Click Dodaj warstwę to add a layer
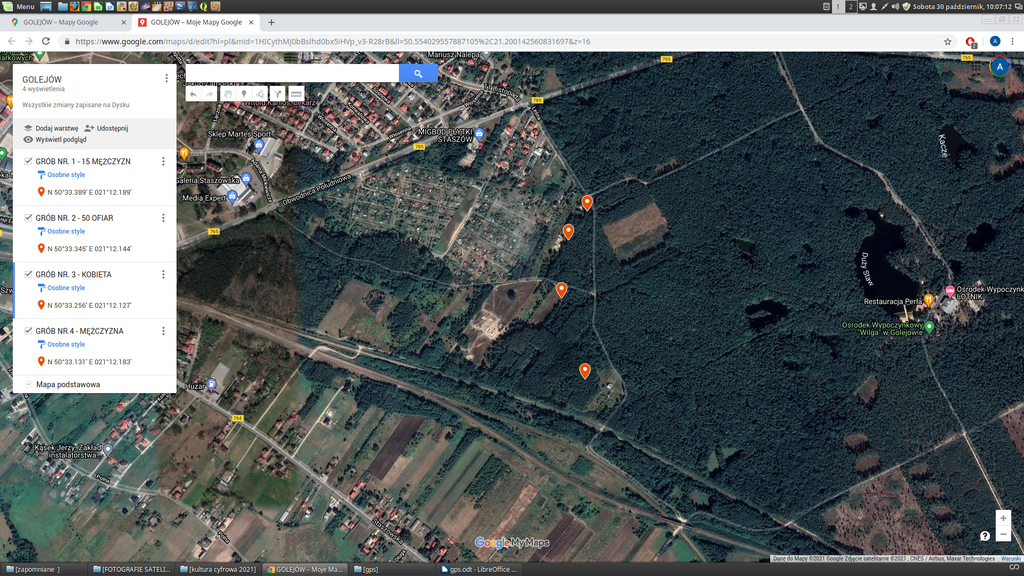Image resolution: width=1024 pixels, height=576 pixels. coord(51,128)
